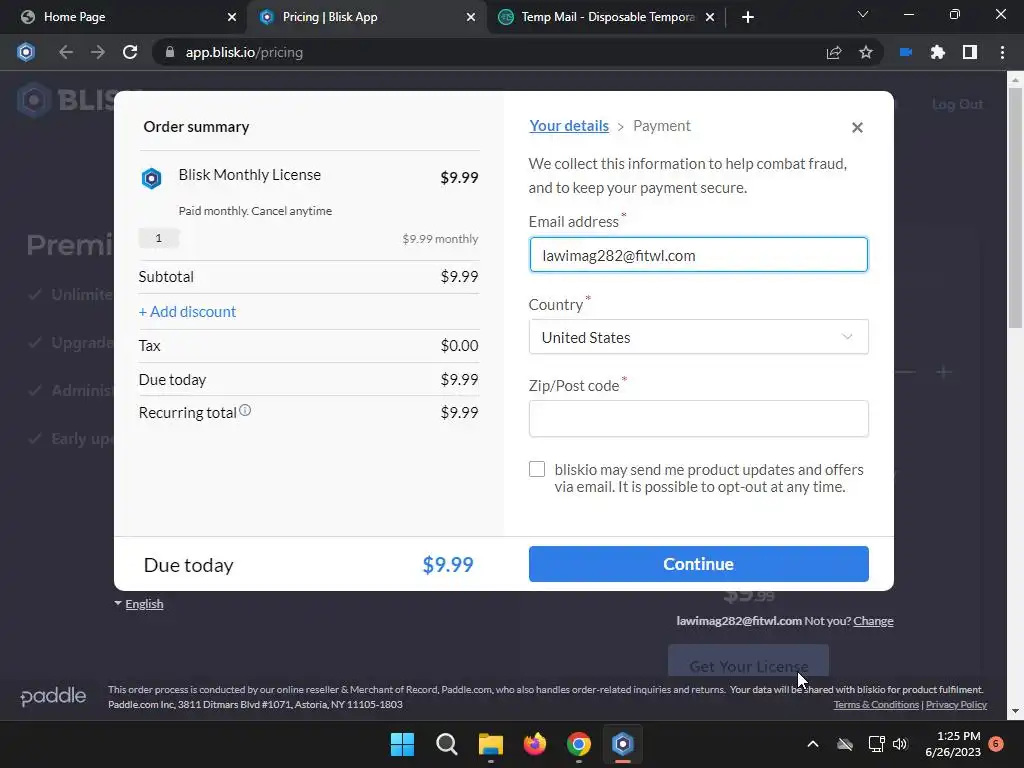
Task: Open Windows Start menu
Action: pyautogui.click(x=402, y=744)
